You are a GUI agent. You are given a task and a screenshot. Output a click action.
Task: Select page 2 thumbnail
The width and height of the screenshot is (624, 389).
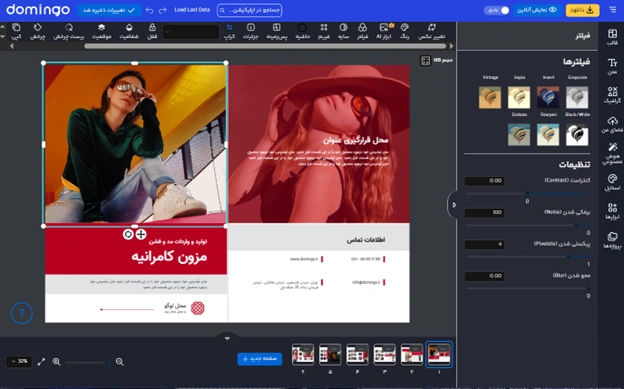411,354
